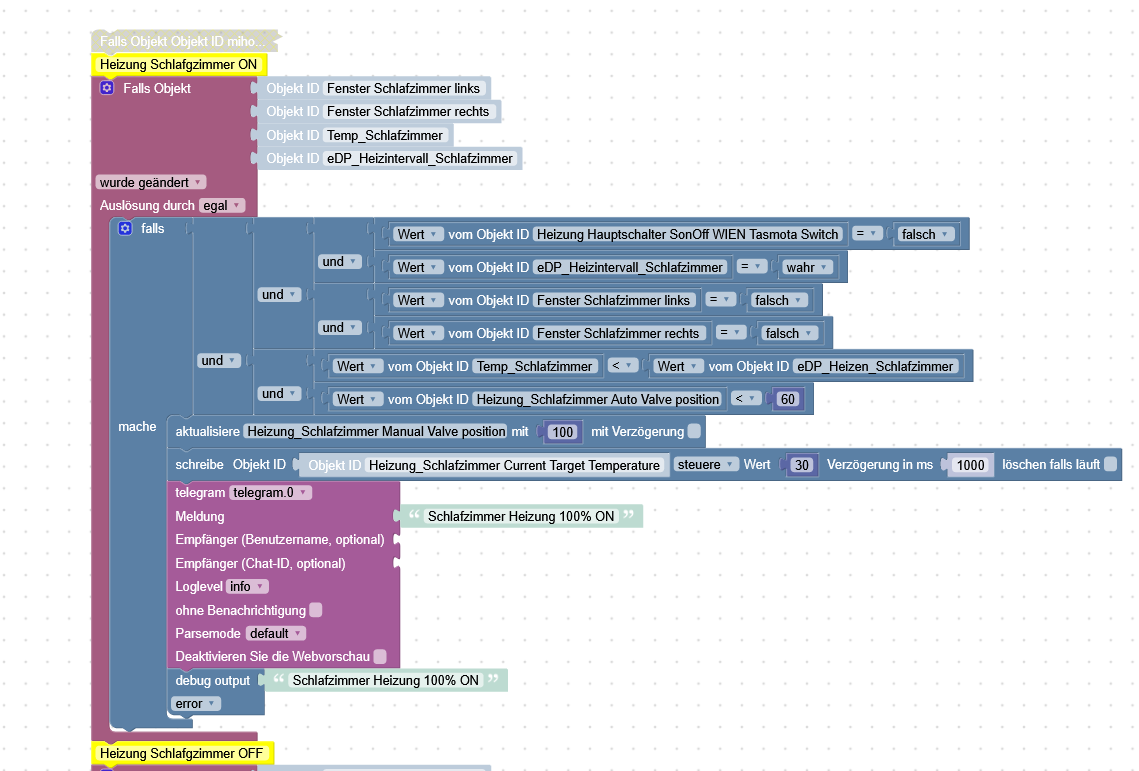Viewport: 1139px width, 771px height.
Task: Open less-than operator dropdown before value 60
Action: pos(746,399)
